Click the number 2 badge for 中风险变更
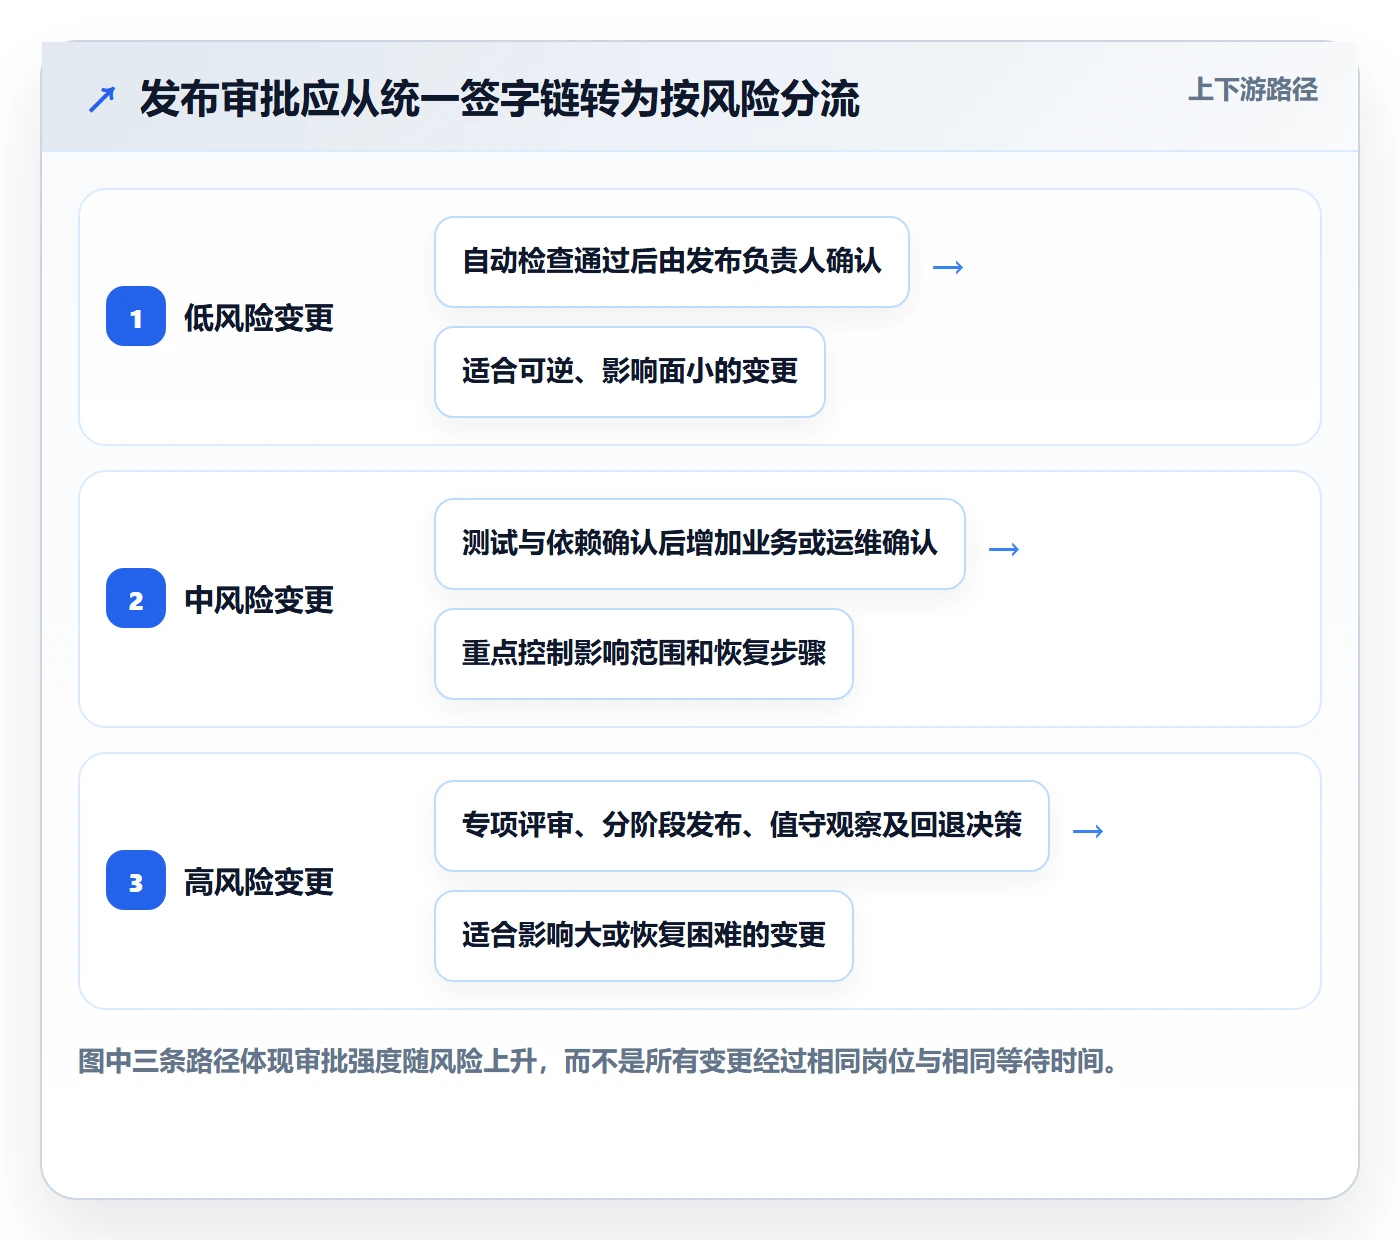Viewport: 1400px width, 1240px height. (136, 599)
